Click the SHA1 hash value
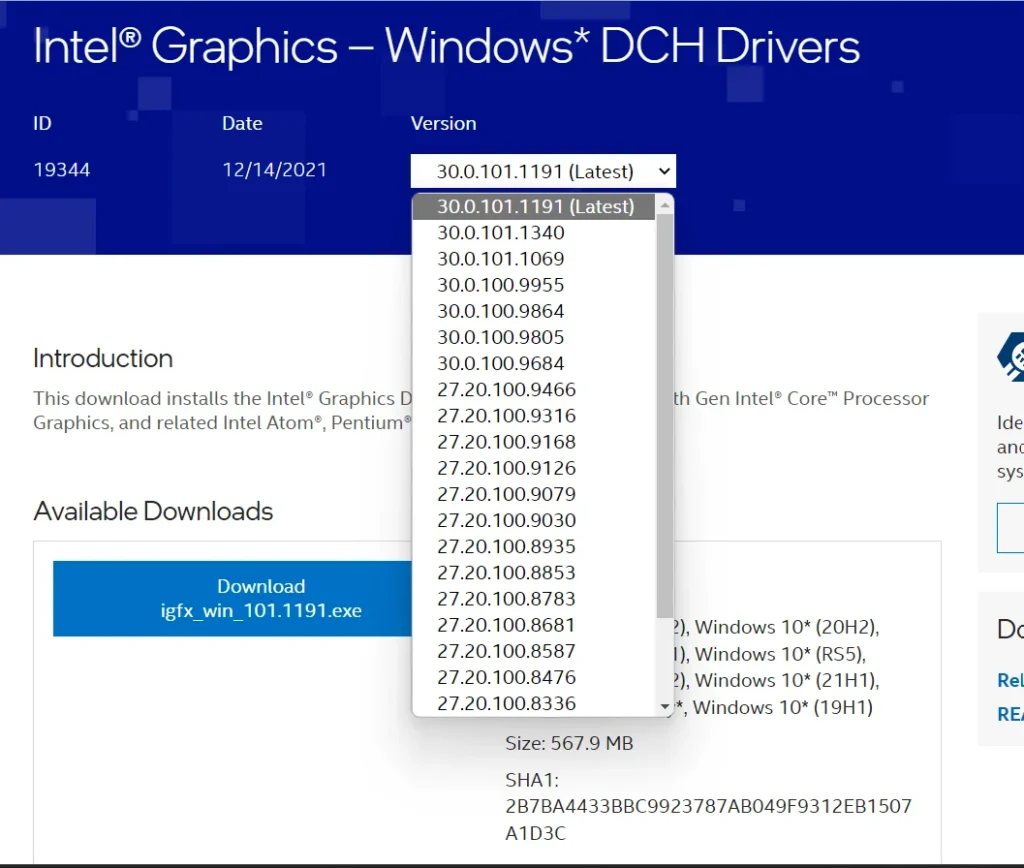 708,820
